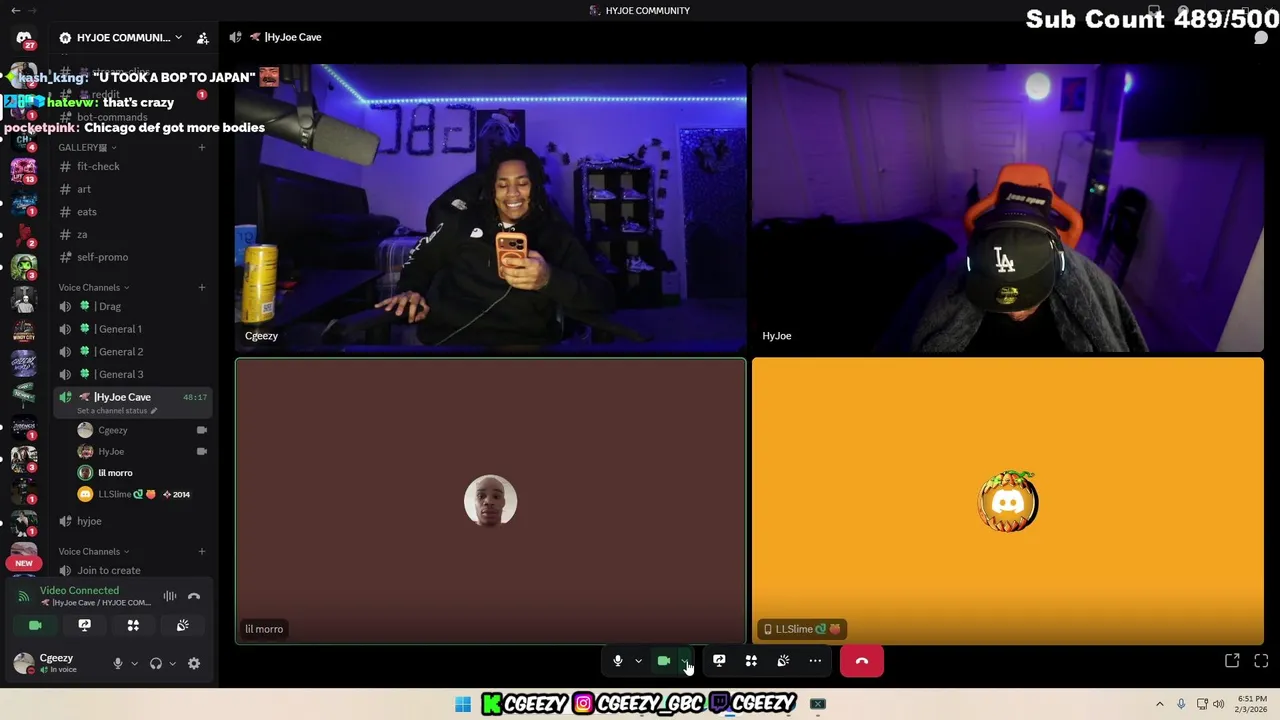Join General 3 voice channel

coord(132,374)
